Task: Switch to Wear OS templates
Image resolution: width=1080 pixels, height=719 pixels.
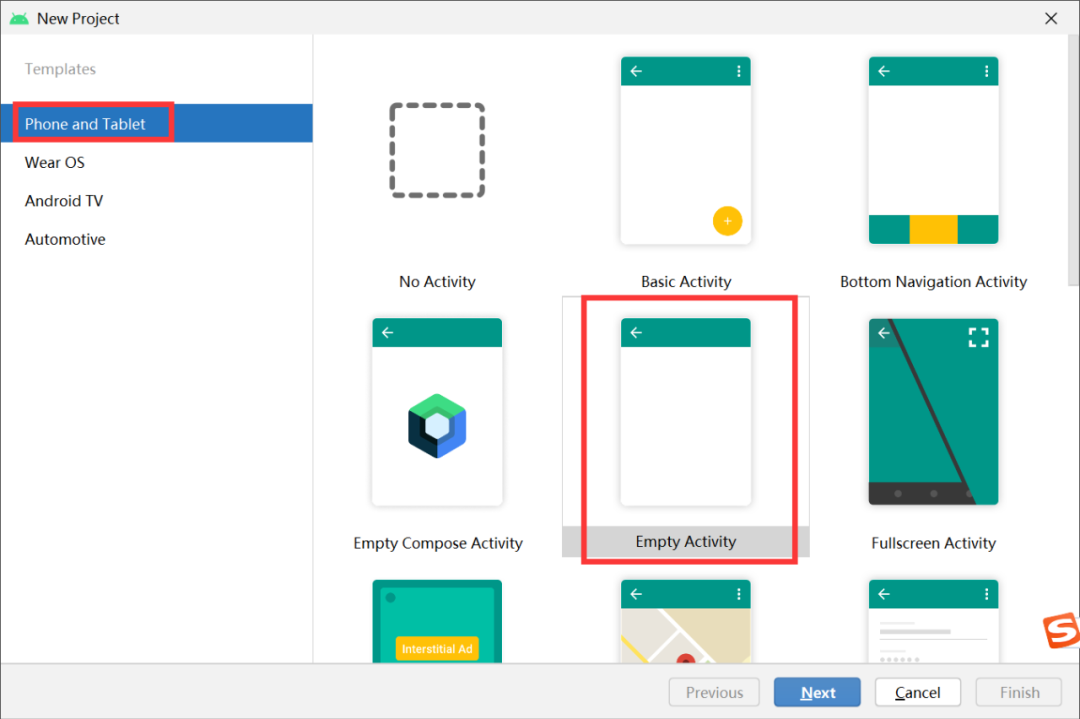Action: [156, 163]
